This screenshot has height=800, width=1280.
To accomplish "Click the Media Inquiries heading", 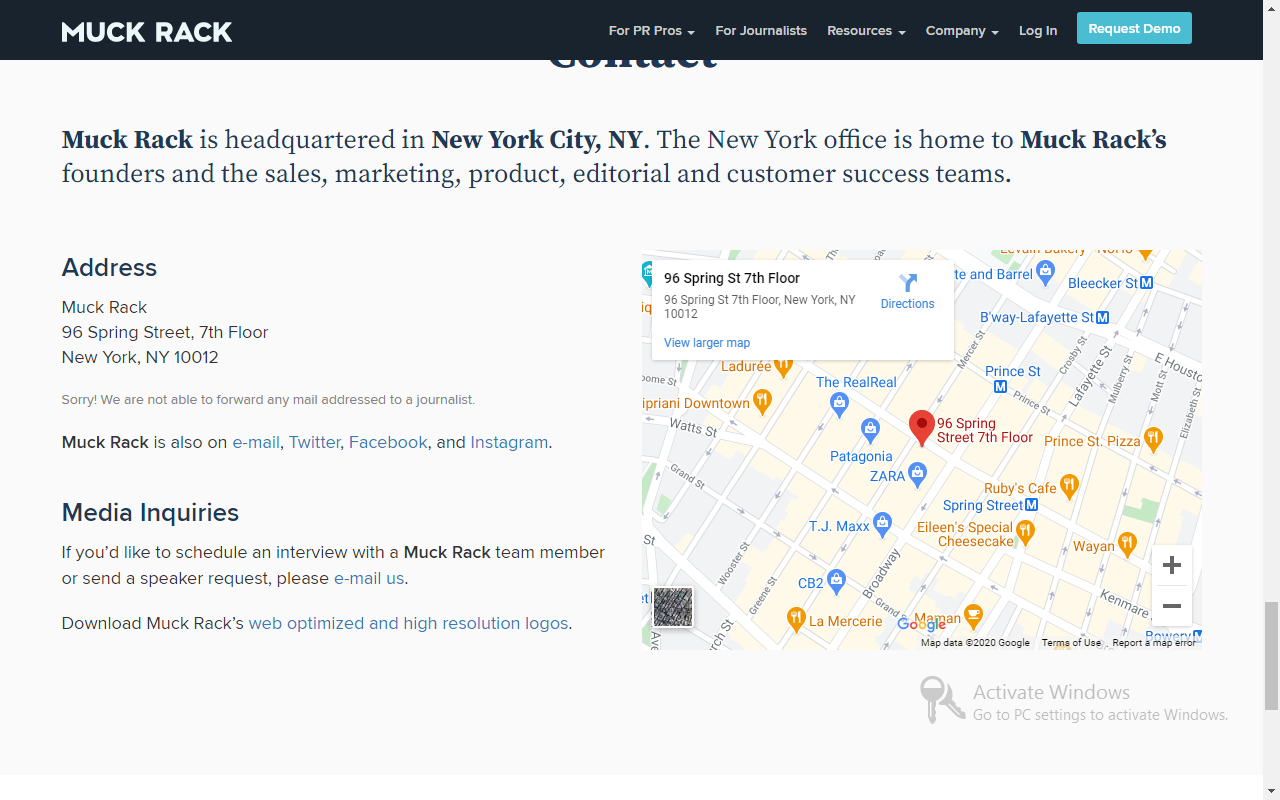I will 150,513.
